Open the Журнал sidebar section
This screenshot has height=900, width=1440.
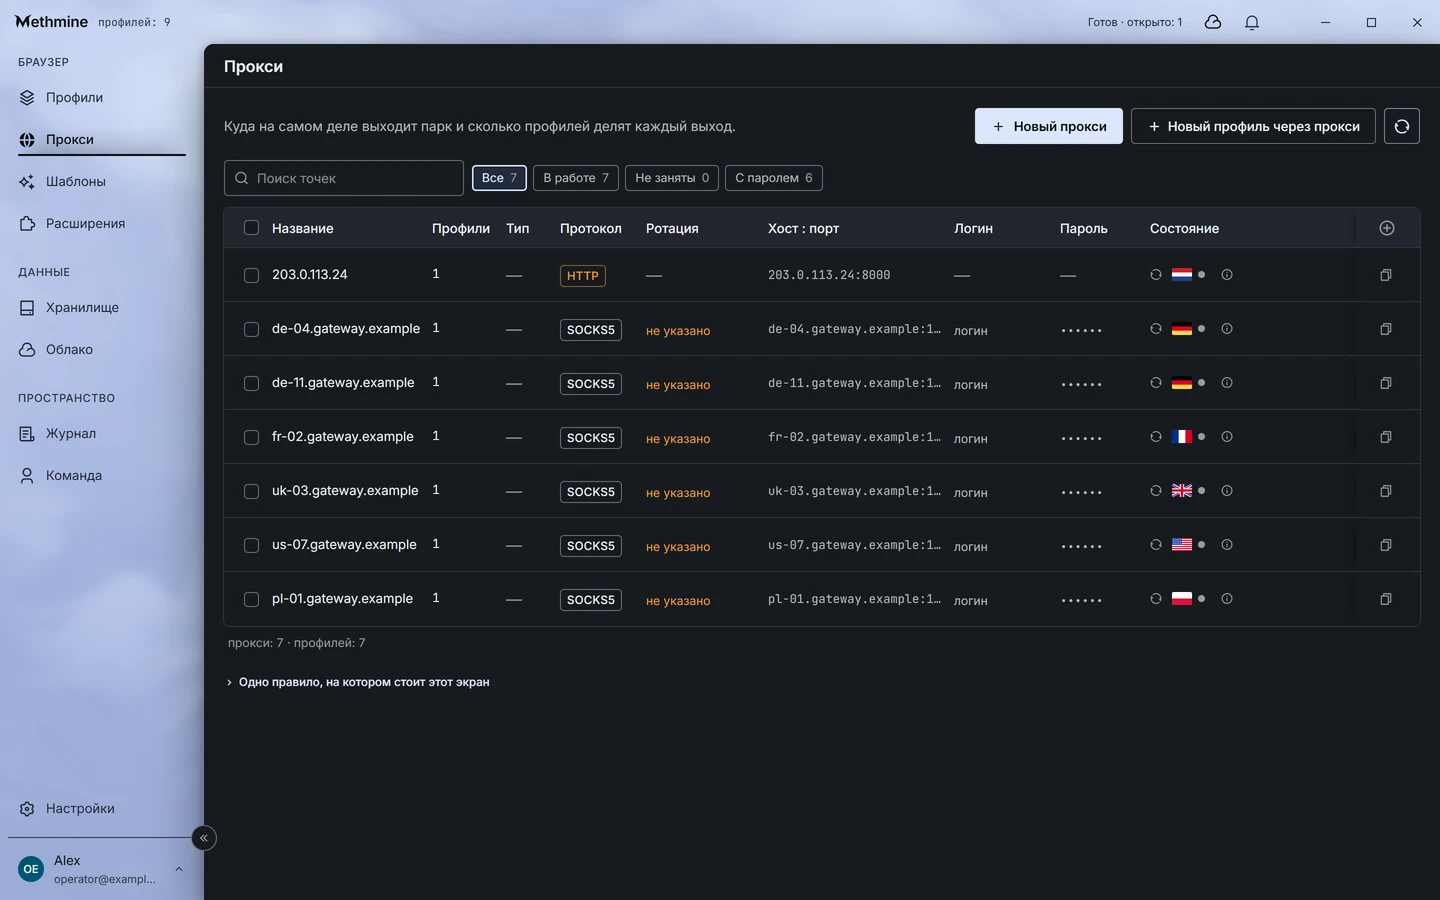point(101,434)
